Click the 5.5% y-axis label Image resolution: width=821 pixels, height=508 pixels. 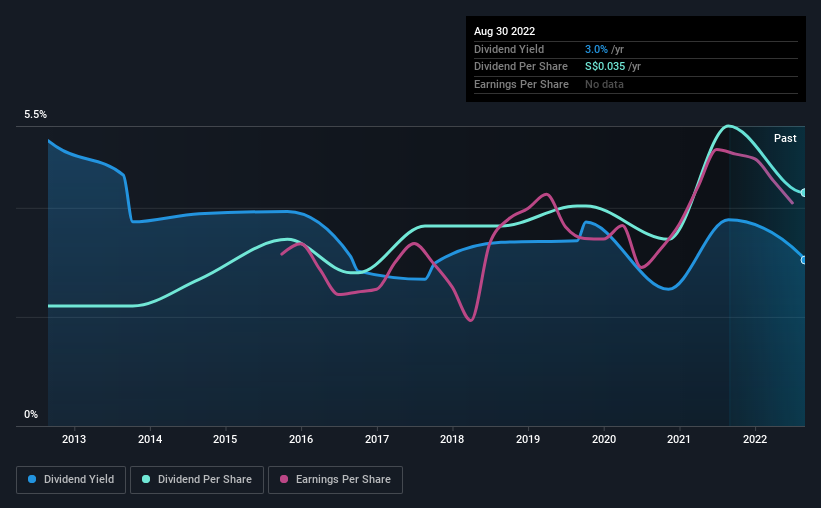[35, 114]
